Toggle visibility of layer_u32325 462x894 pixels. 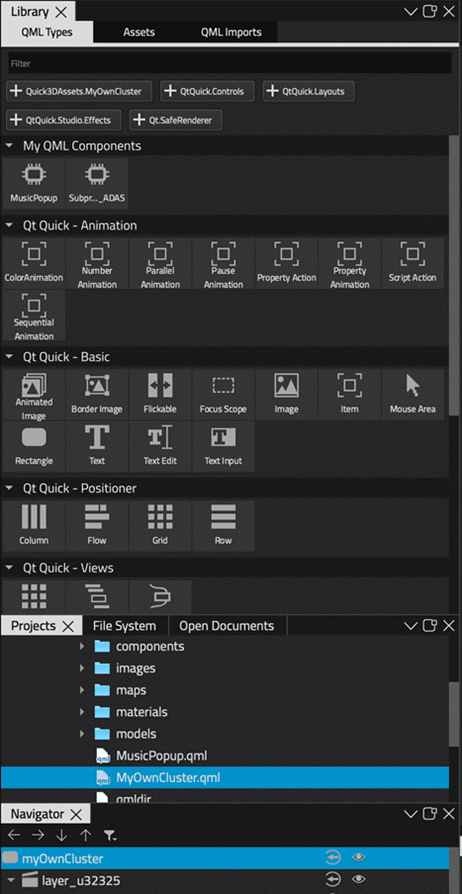(x=358, y=880)
